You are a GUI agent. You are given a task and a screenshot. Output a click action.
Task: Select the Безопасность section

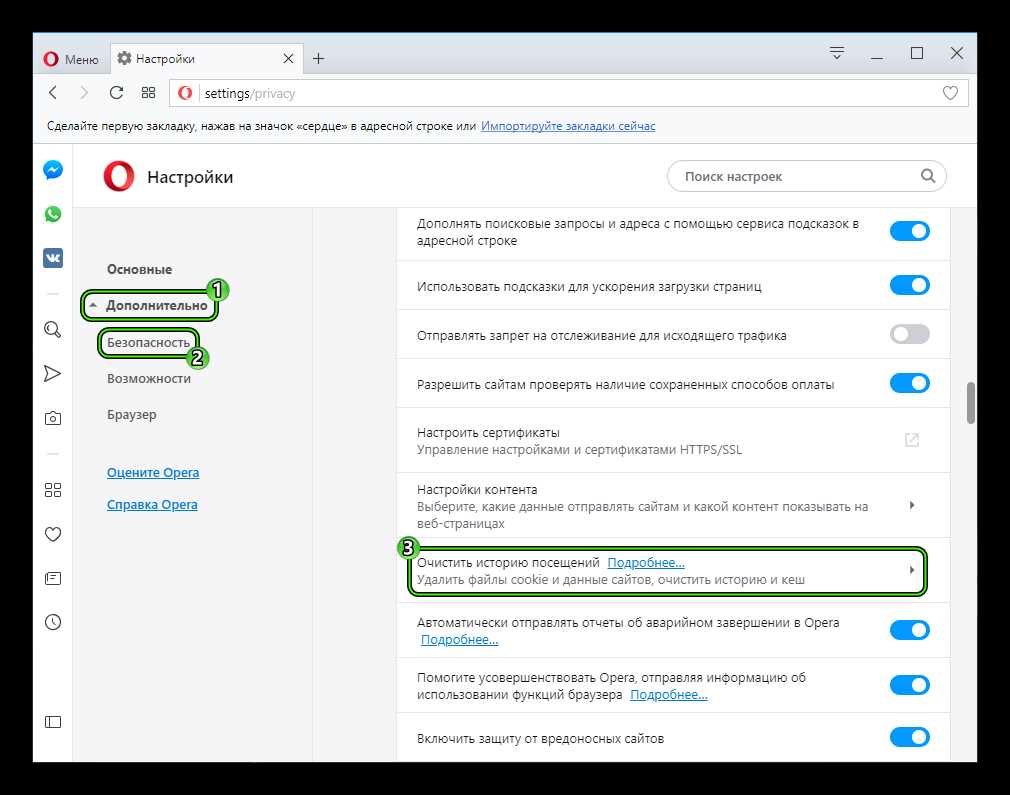click(x=148, y=342)
